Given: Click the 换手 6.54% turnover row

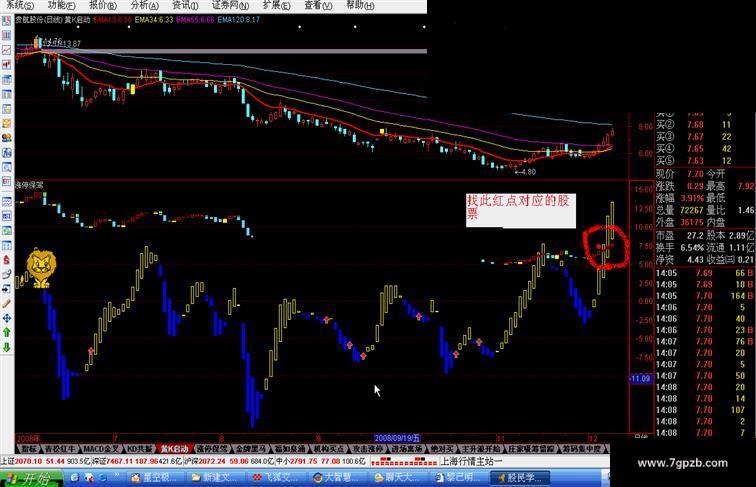Looking at the screenshot, I should pos(680,247).
